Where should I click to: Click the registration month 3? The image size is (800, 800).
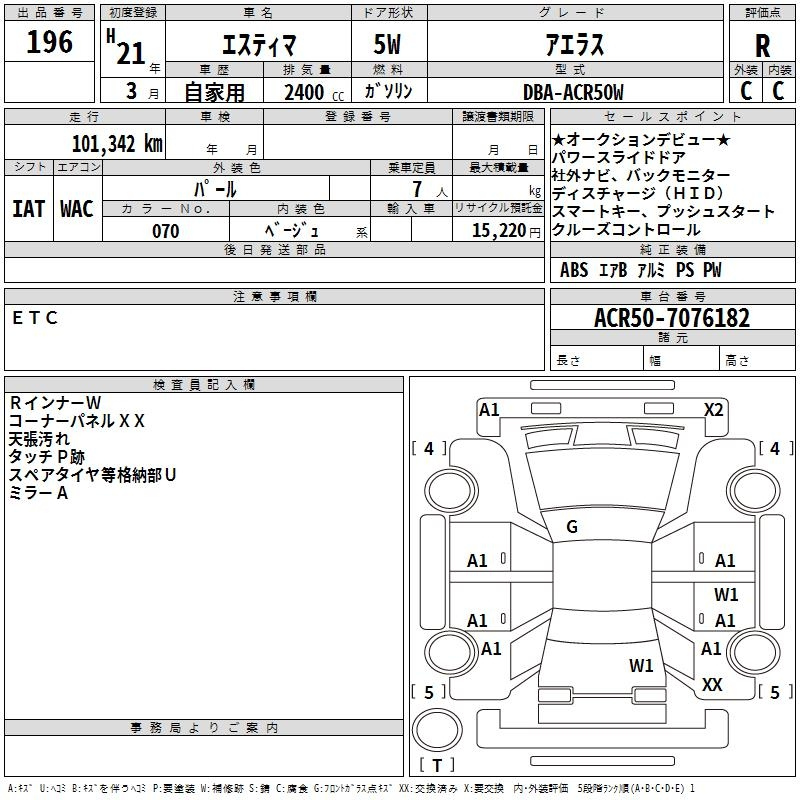[132, 91]
